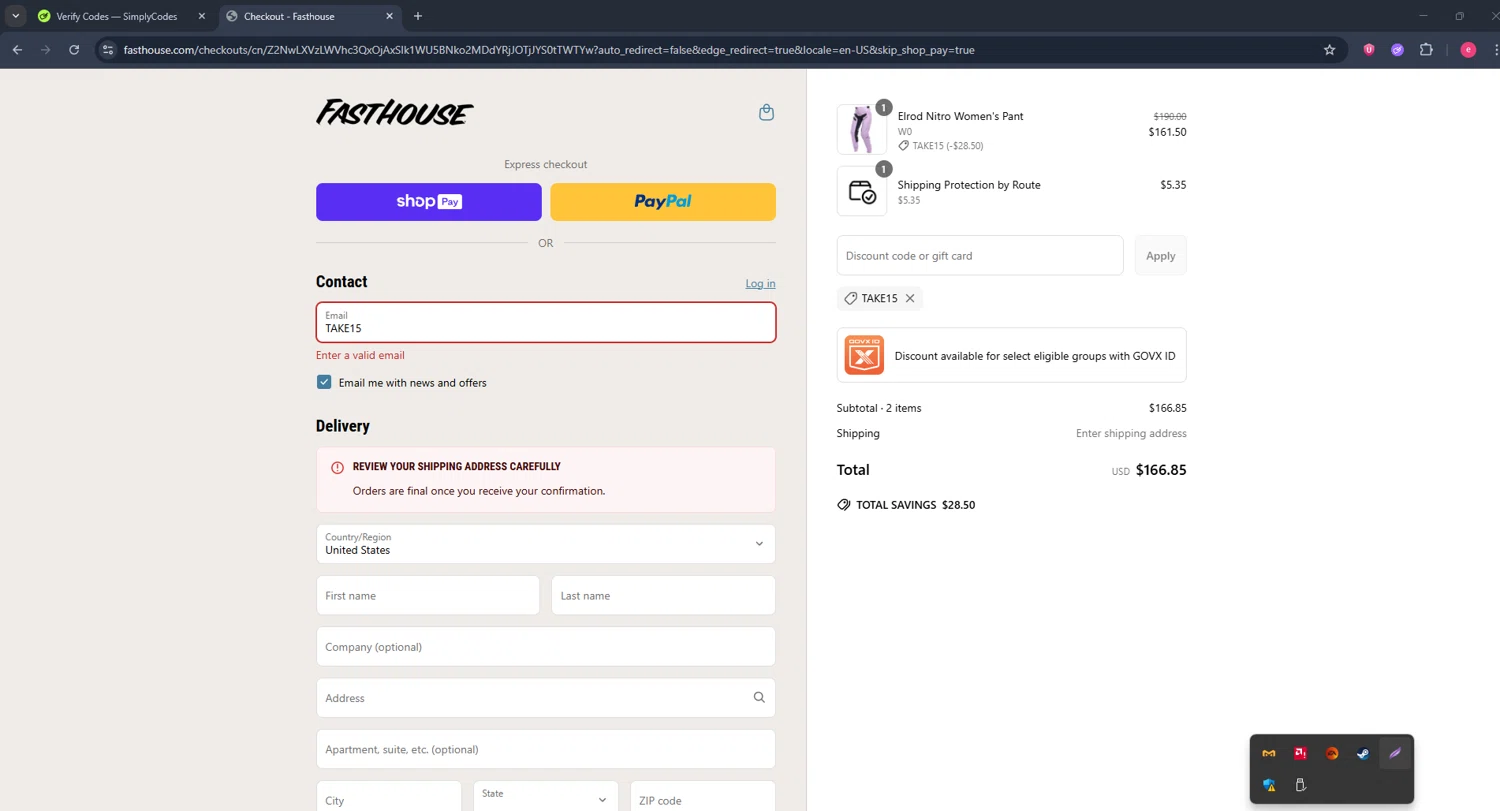Click 'REVIEW YOUR SHIPPING ADDRESS CAREFULLY' heading

coord(456,467)
